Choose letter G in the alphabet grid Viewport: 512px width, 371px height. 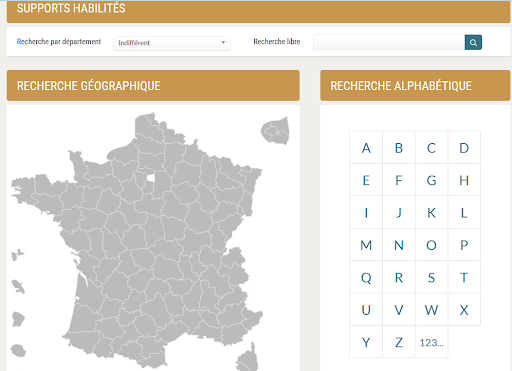[431, 180]
